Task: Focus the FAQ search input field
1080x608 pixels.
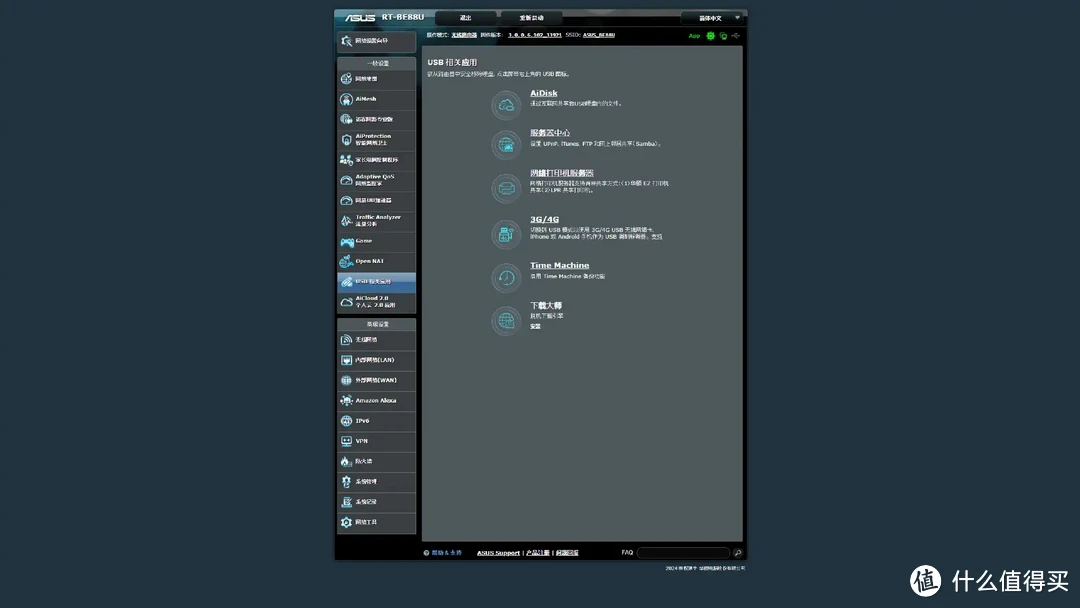Action: tap(683, 553)
